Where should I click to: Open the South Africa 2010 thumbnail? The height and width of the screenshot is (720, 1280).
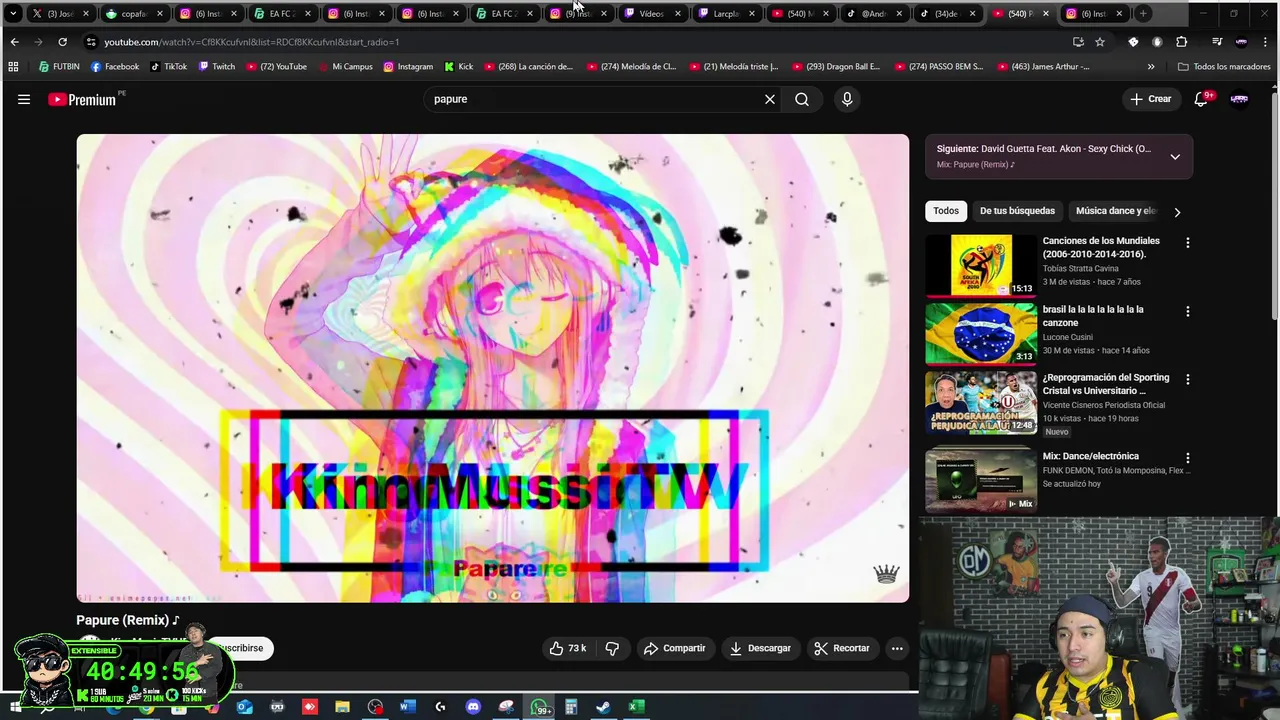pos(981,265)
